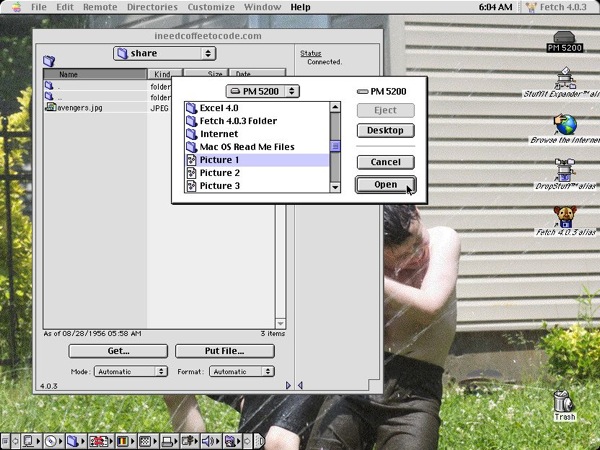
Task: Open the Remote menu
Action: click(x=99, y=7)
